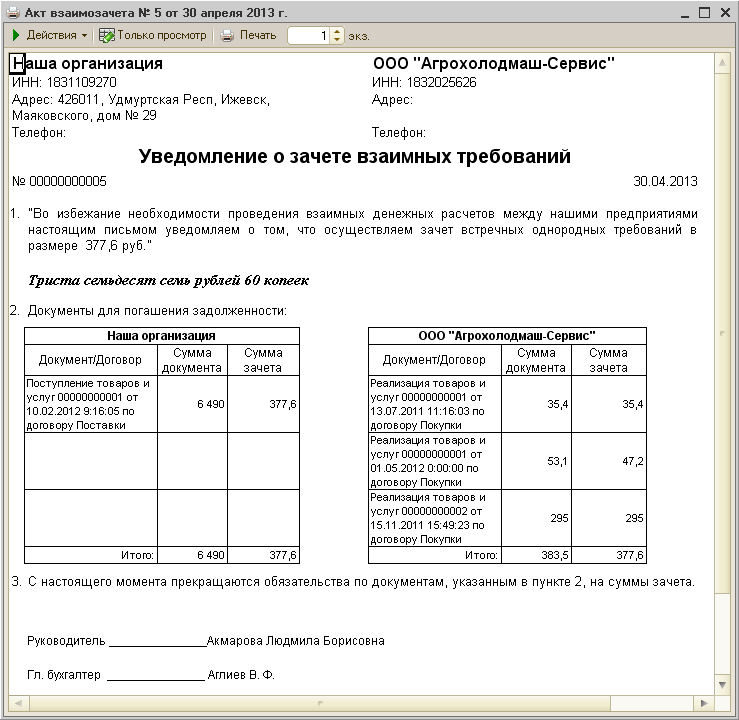Click the Поступление товаров и услуг document cell
The image size is (739, 720).
[91, 404]
